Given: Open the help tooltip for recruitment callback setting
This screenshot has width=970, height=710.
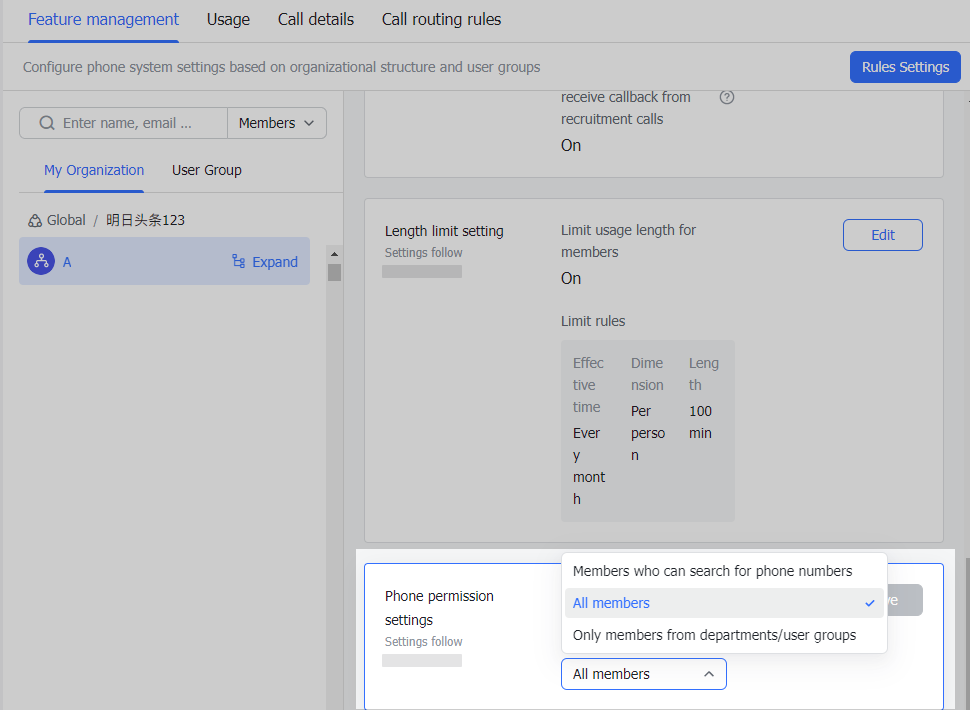Looking at the screenshot, I should (x=727, y=97).
